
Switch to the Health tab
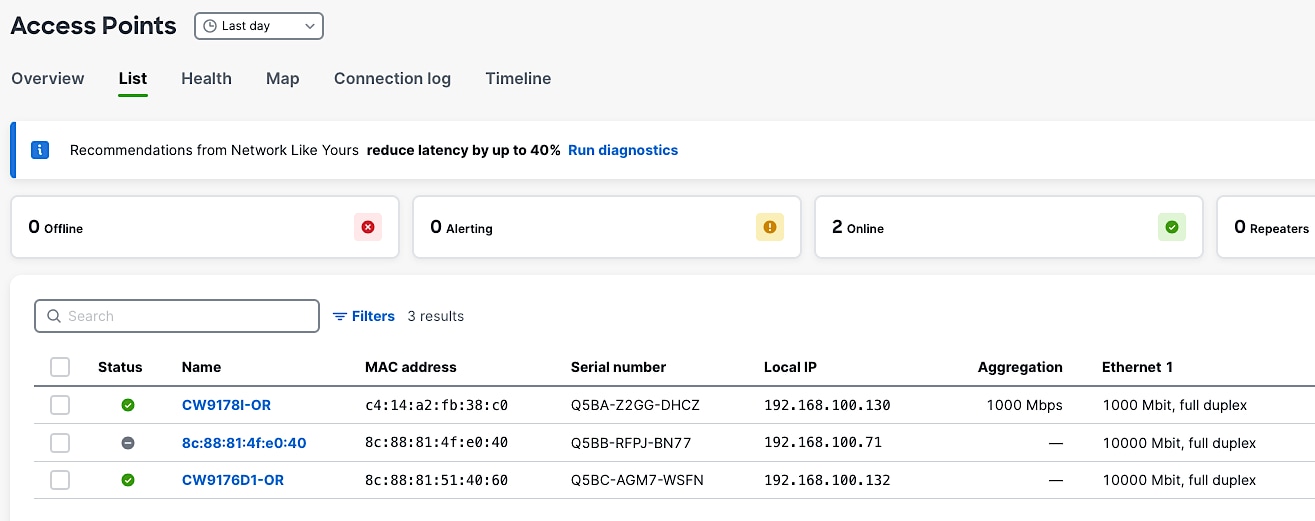coord(206,78)
